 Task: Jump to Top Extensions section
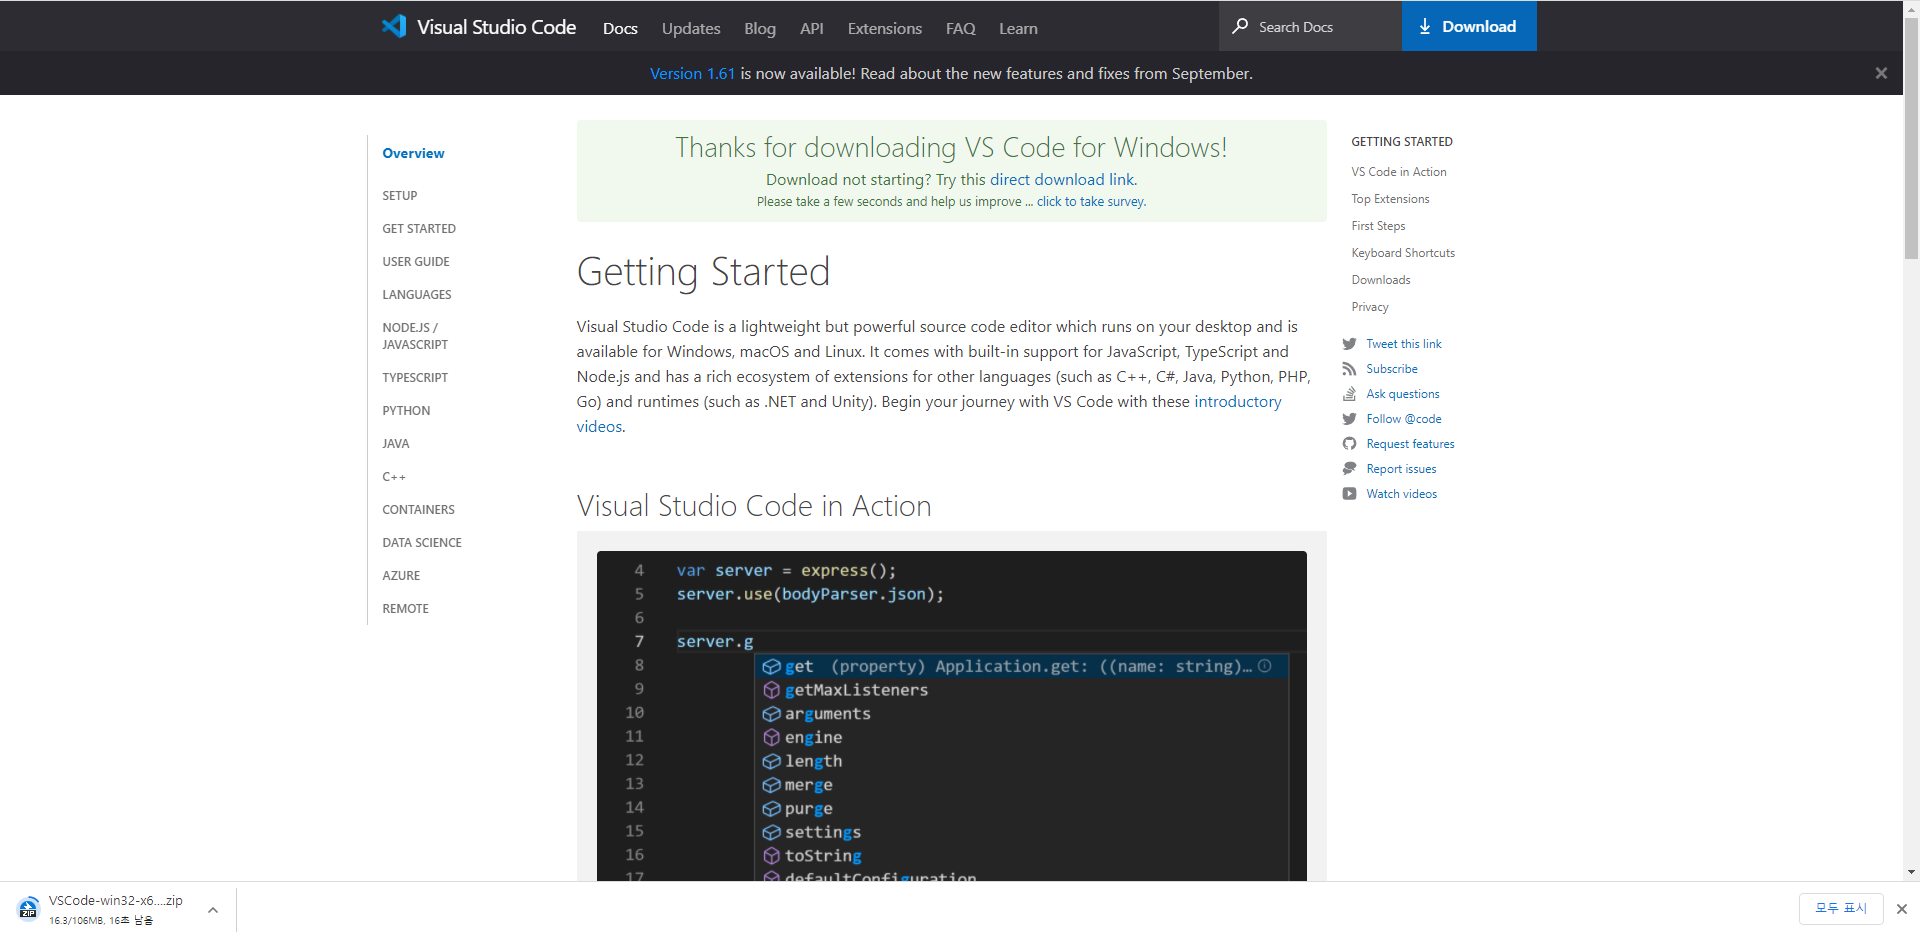click(x=1390, y=199)
